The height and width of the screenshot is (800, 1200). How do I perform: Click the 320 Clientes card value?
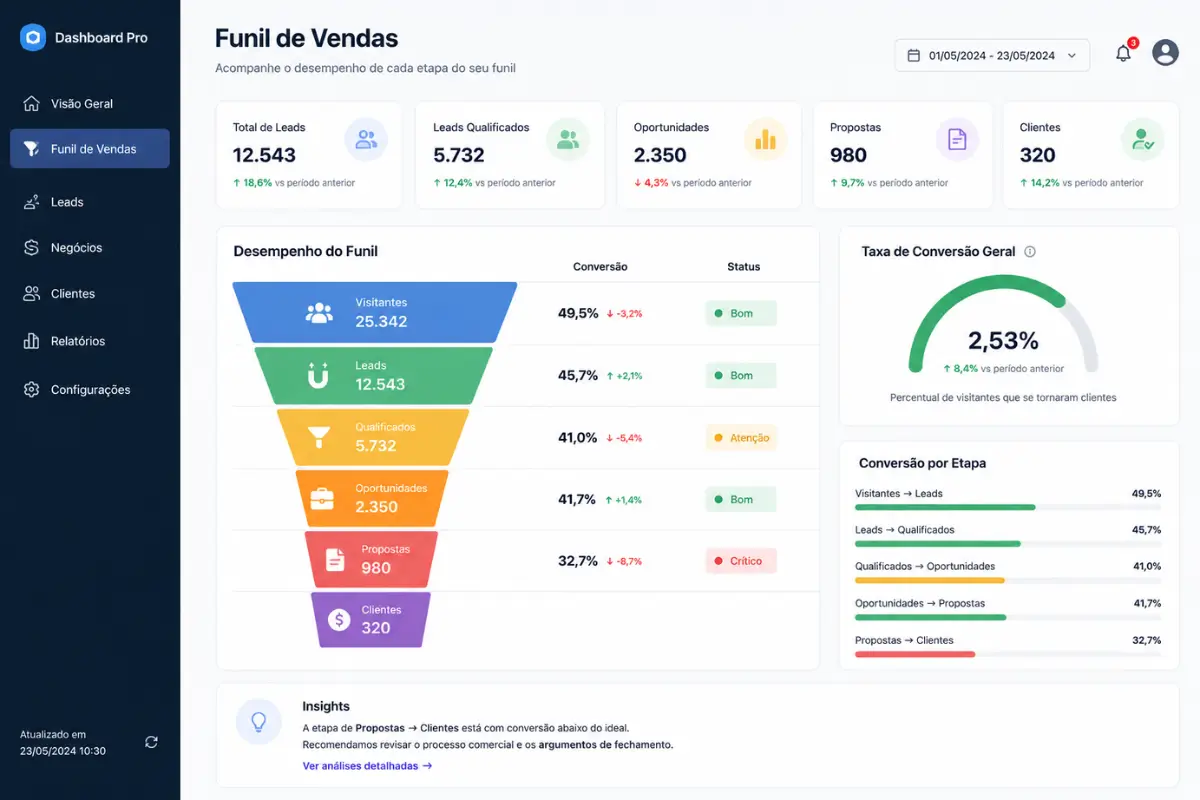[1038, 155]
